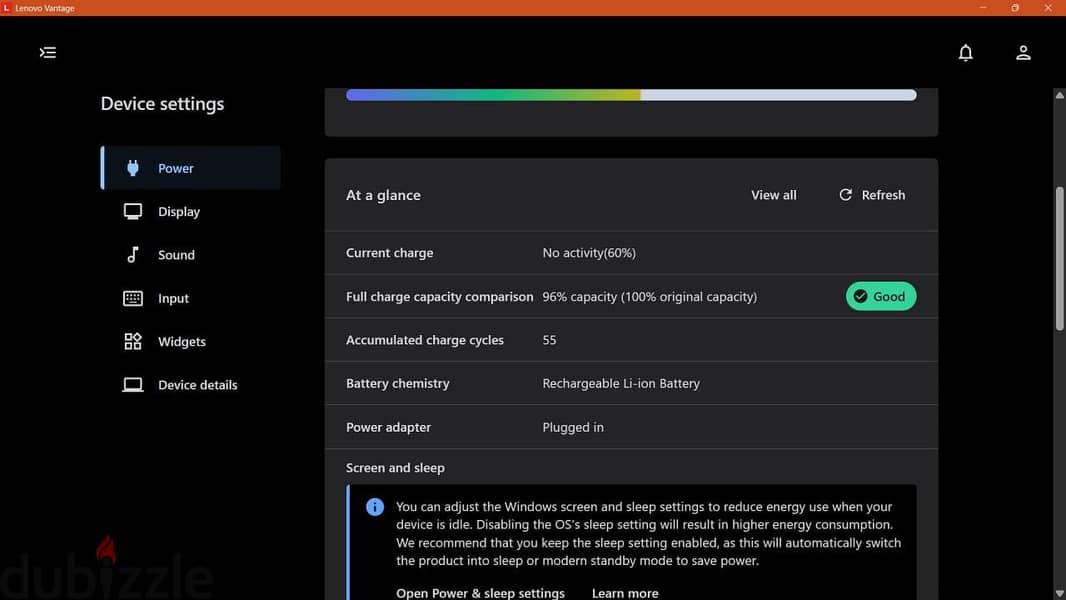Screen dimensions: 1066x600
Task: Click the Learn more link
Action: click(x=625, y=593)
